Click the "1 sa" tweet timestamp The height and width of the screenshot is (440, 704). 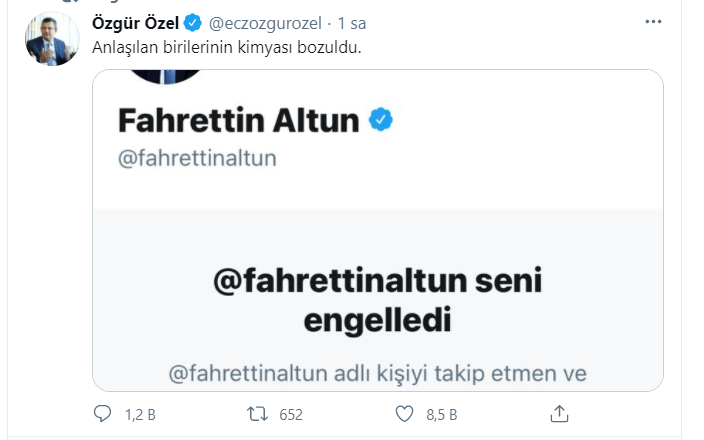(351, 23)
